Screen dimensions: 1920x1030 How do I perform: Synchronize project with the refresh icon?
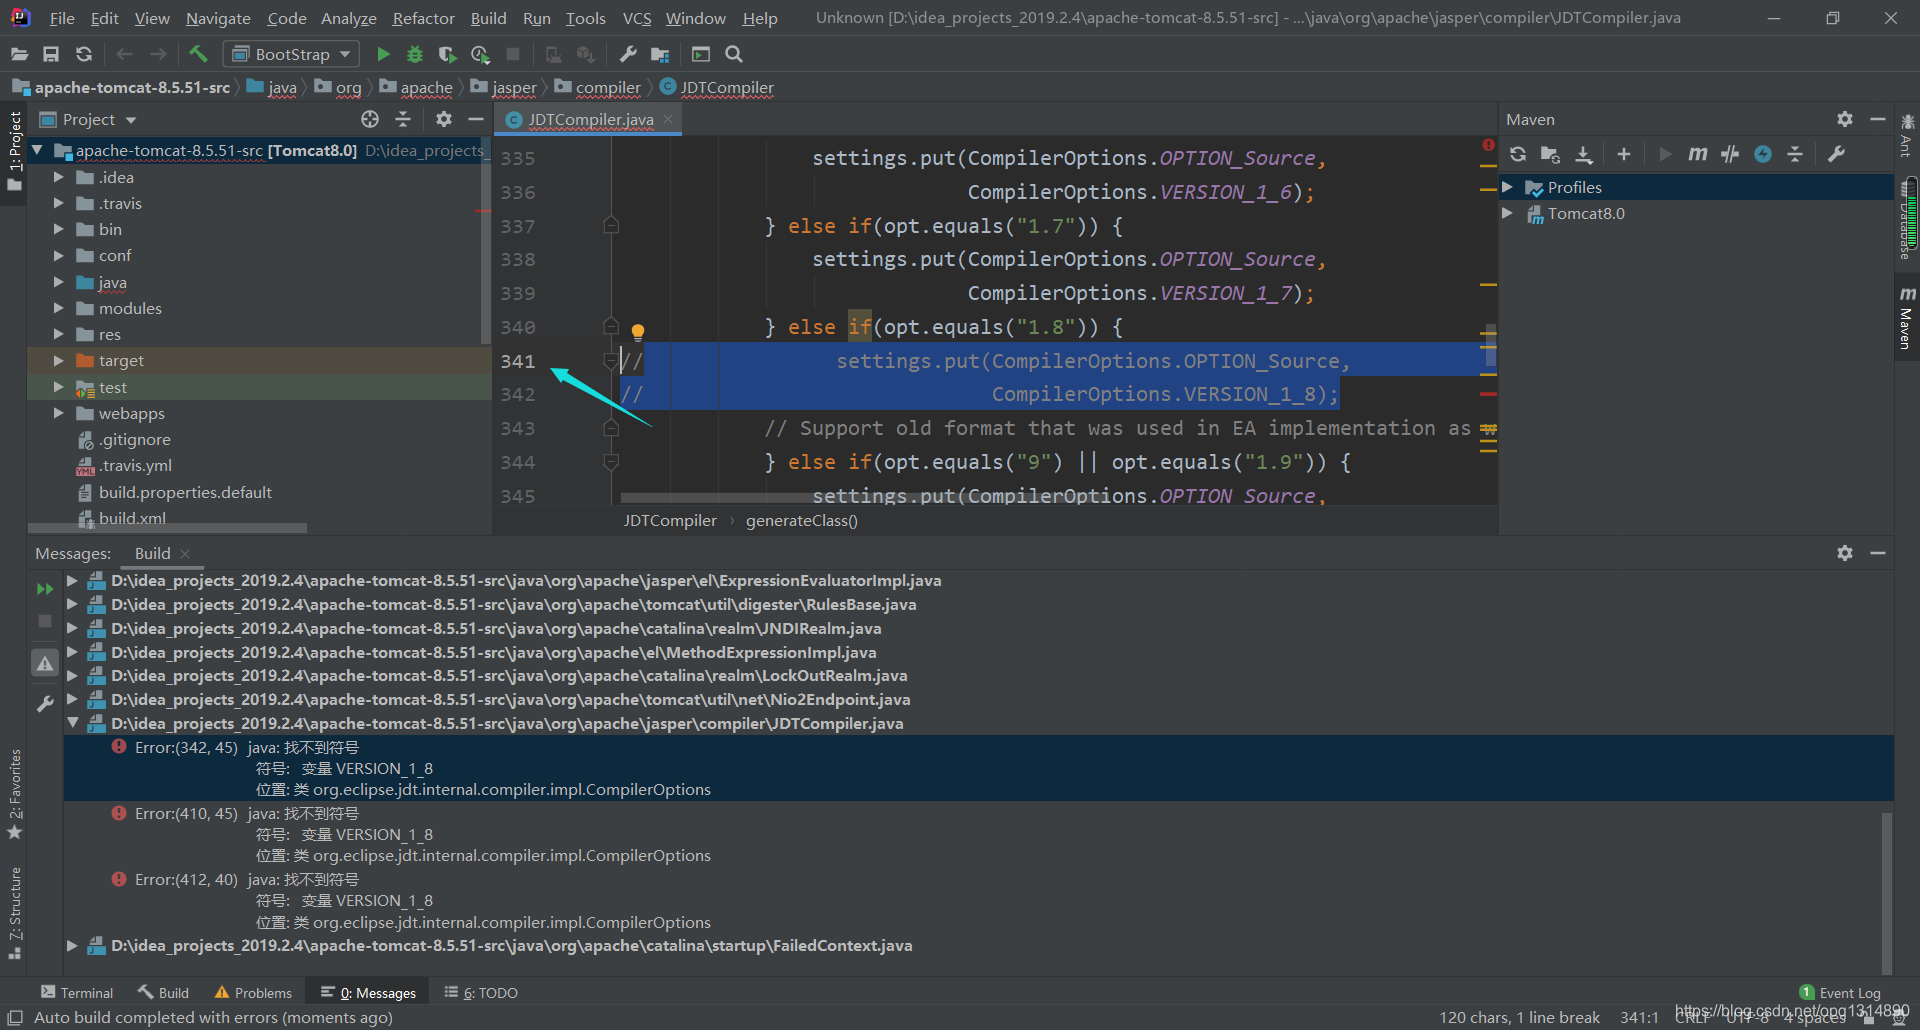coord(84,54)
